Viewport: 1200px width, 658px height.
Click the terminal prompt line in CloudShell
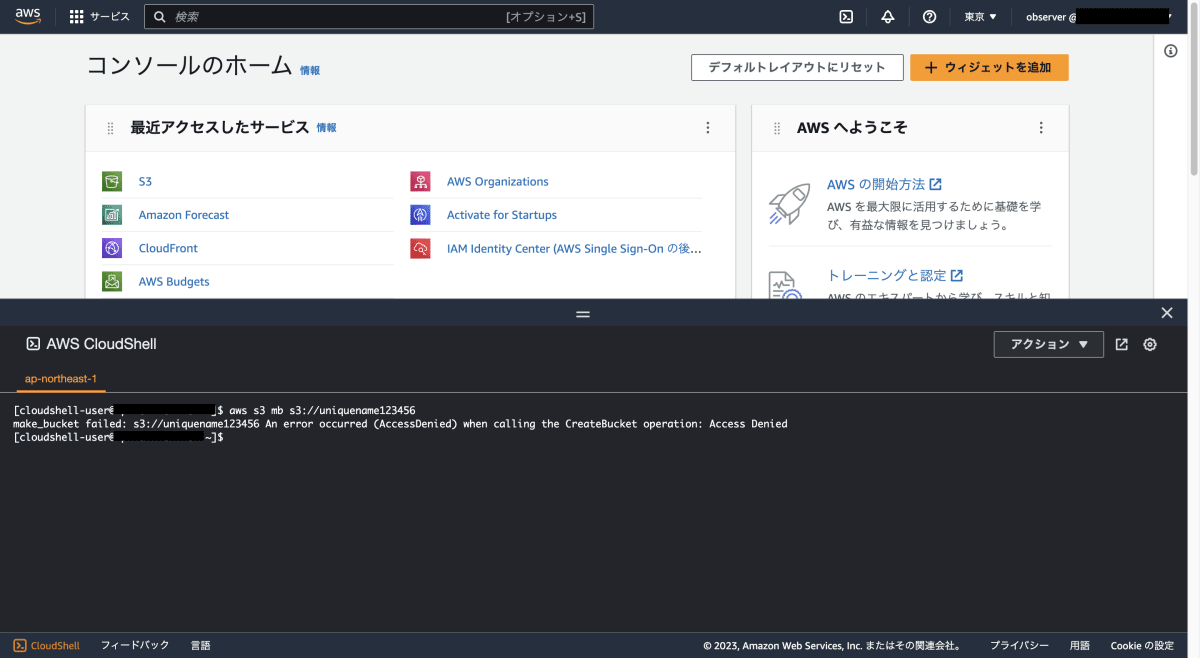119,437
